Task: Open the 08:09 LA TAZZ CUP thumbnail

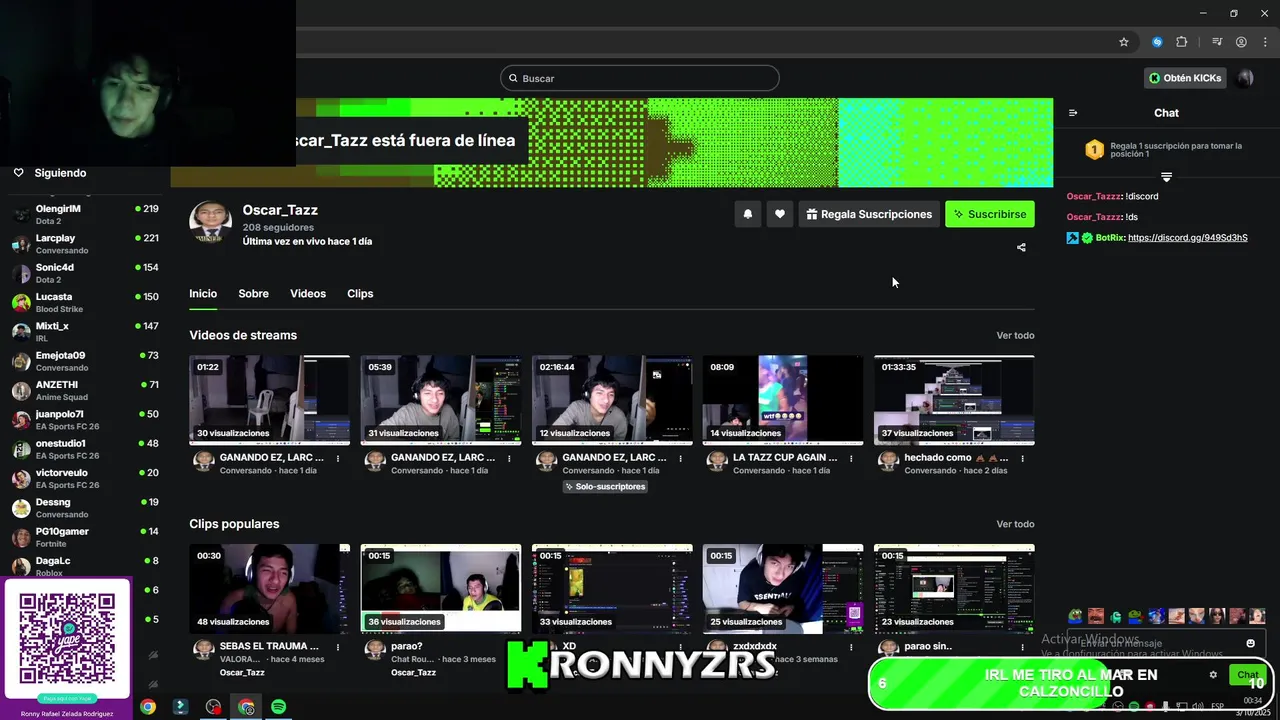Action: 783,400
